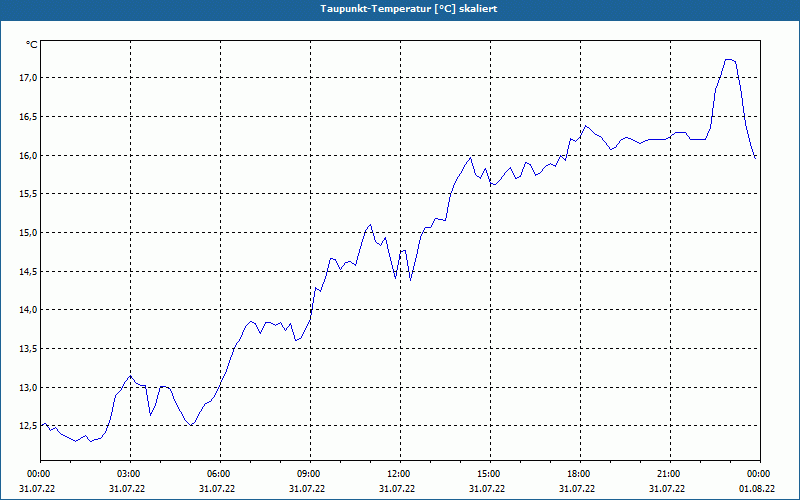
Task: Click the 13,5 y-axis tick label
Action: tap(28, 348)
